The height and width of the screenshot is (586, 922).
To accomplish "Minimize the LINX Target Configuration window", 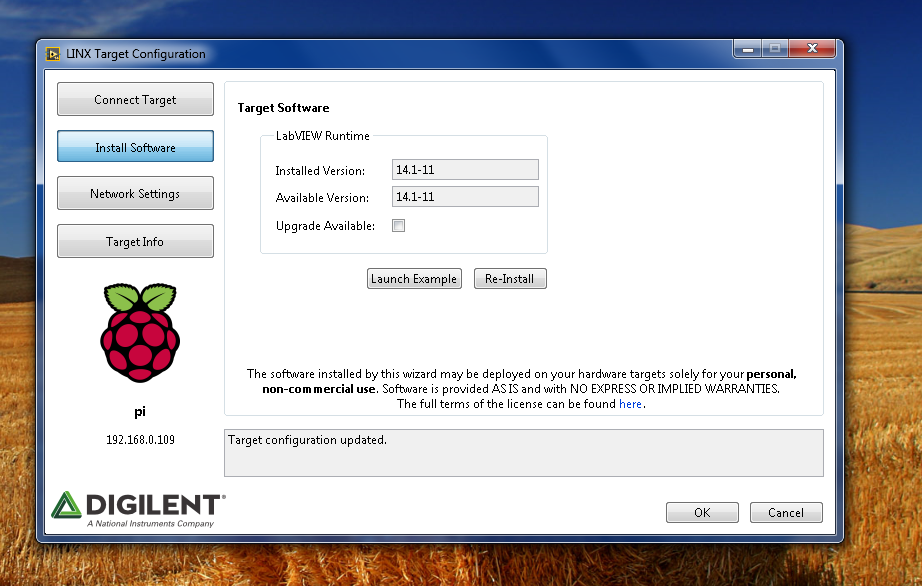I will tap(748, 49).
